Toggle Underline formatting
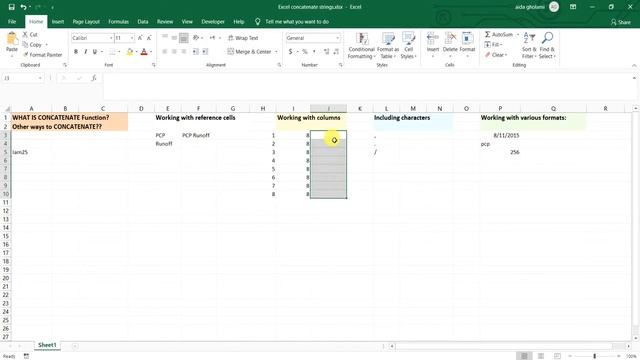This screenshot has height=360, width=640. [x=95, y=52]
